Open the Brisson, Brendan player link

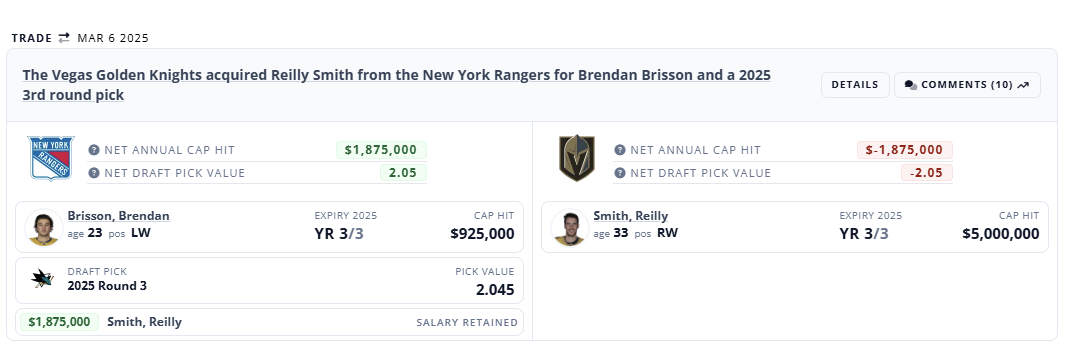click(x=119, y=216)
